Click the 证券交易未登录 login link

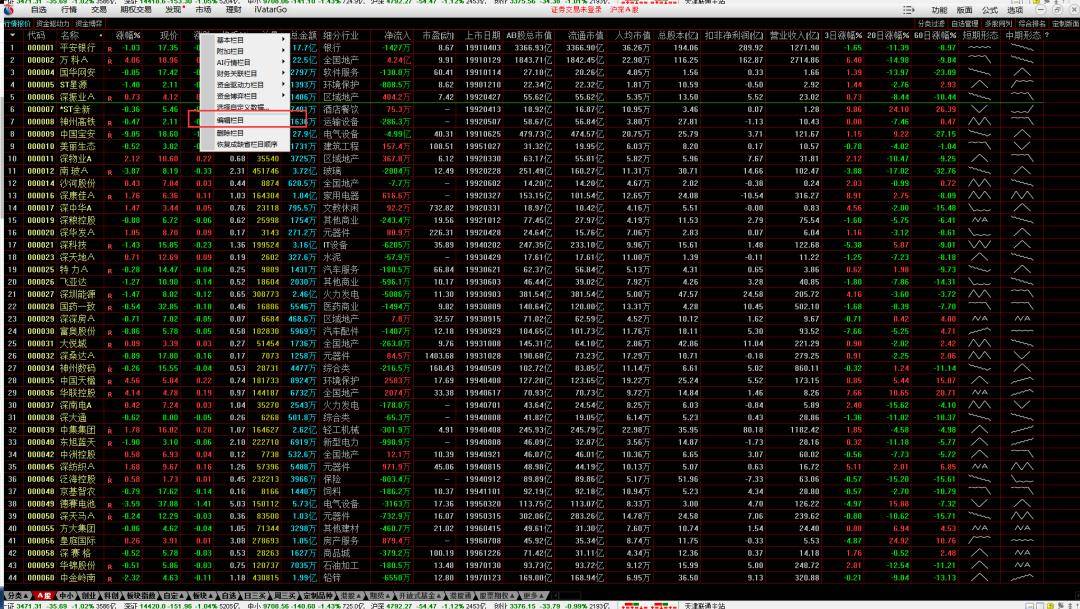tap(577, 10)
